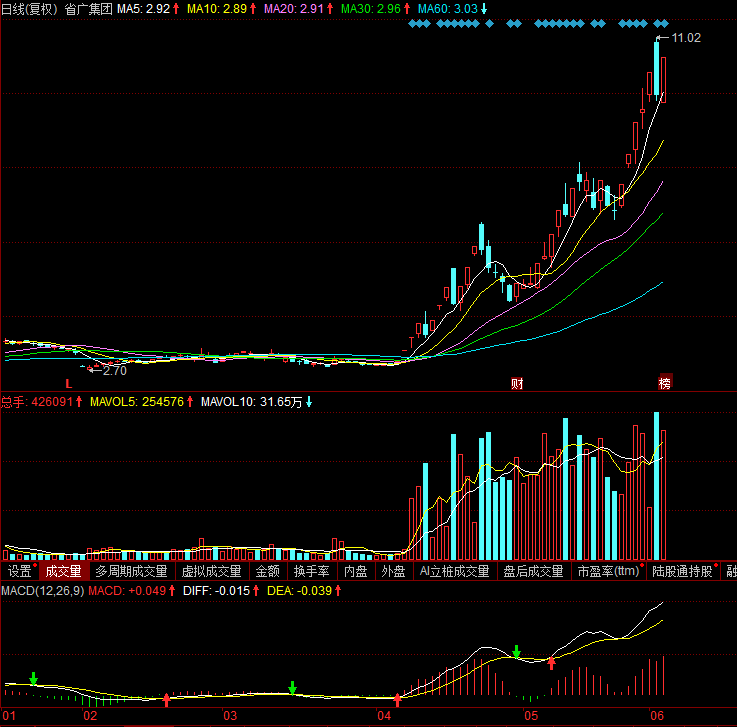This screenshot has width=737, height=727.
Task: Select the 换手率 turnover rate tab
Action: pos(312,571)
